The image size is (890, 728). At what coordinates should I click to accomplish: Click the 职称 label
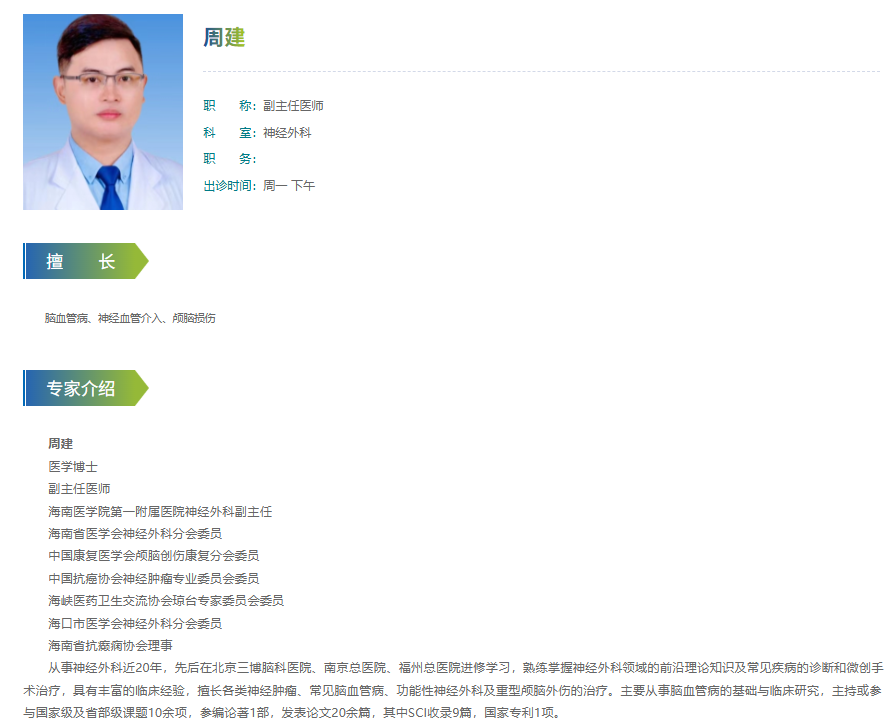(x=229, y=106)
